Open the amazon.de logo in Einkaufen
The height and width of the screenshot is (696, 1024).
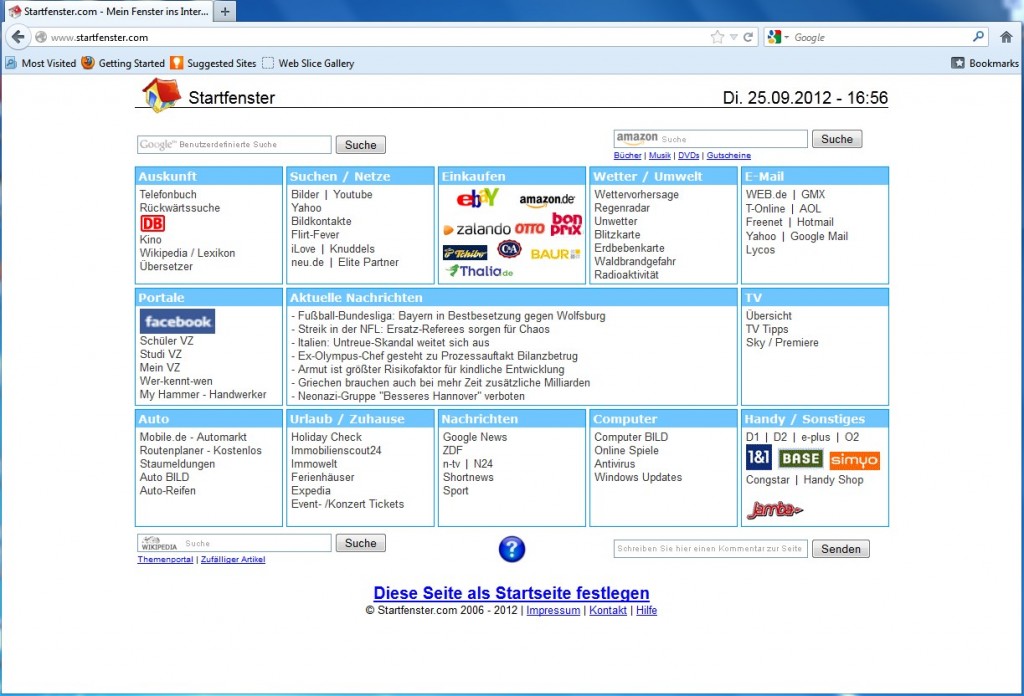[x=547, y=200]
